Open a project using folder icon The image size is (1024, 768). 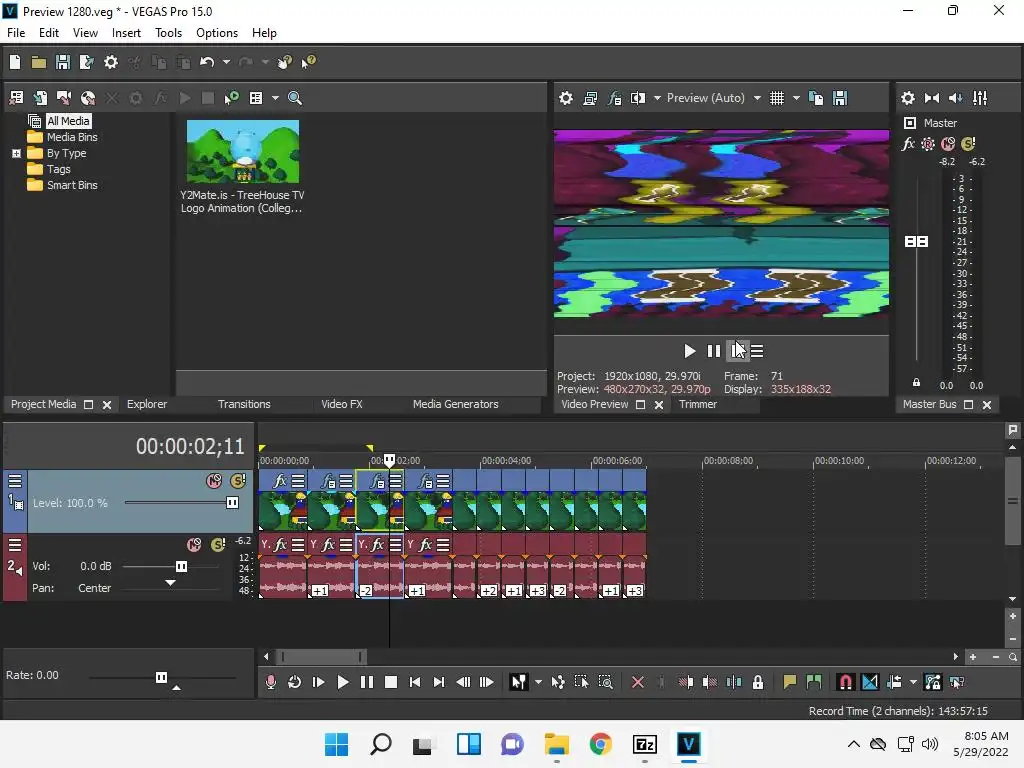[x=39, y=62]
